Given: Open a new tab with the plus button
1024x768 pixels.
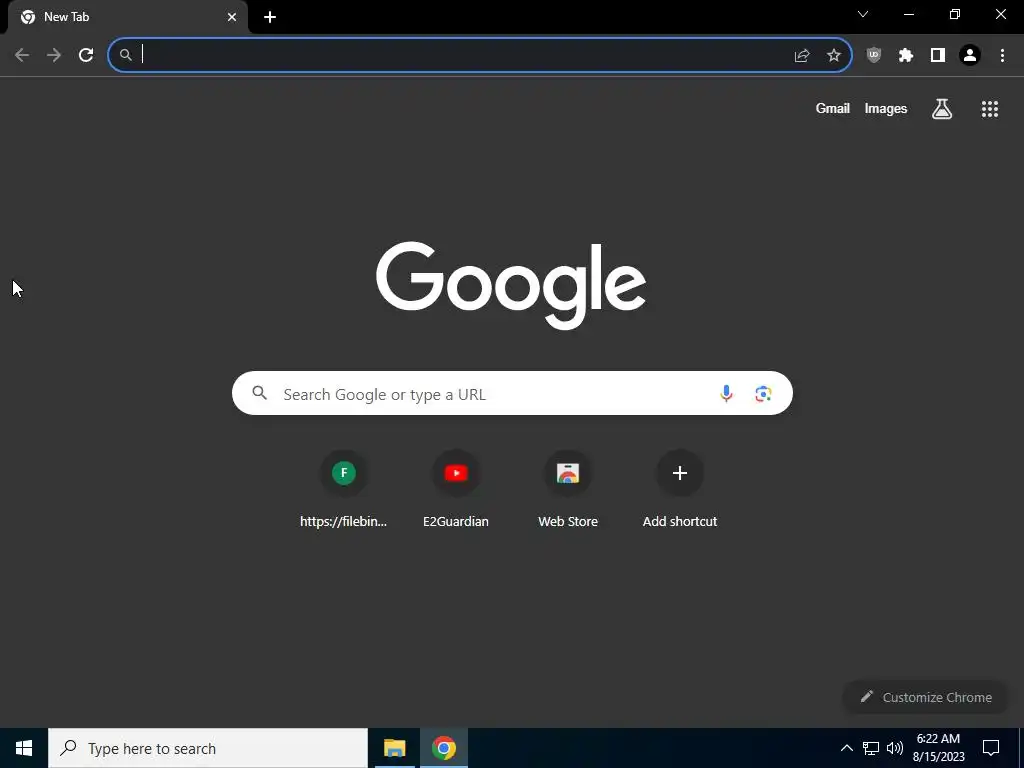Looking at the screenshot, I should pos(270,17).
